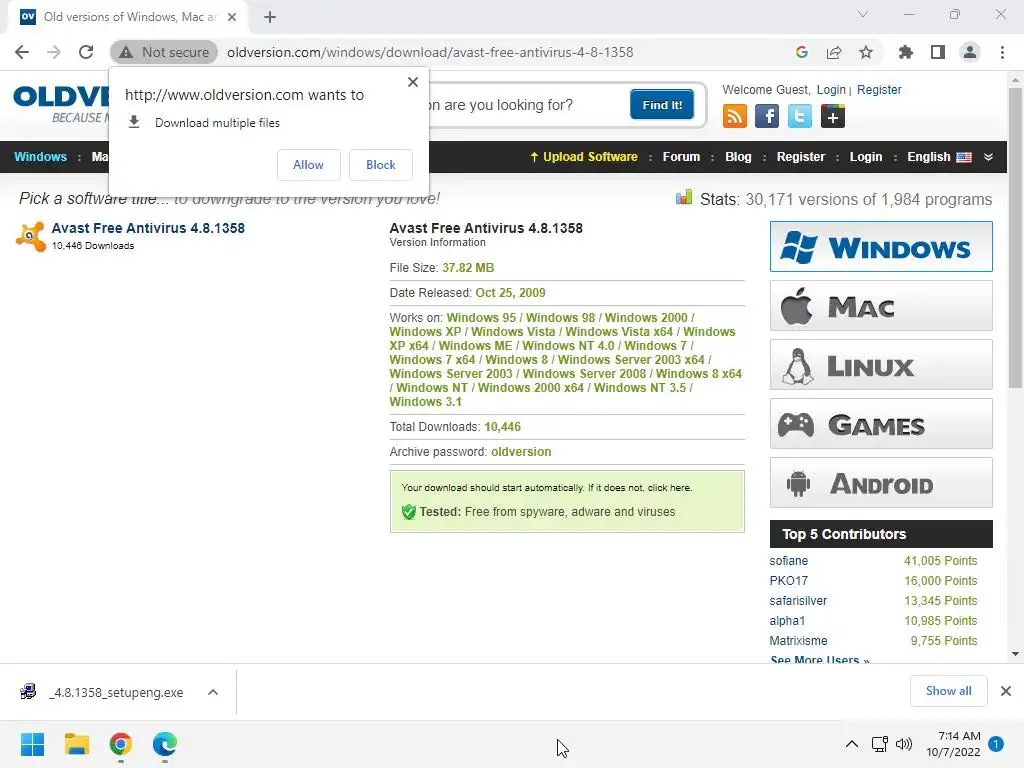Image resolution: width=1024 pixels, height=768 pixels.
Task: Open the Extensions puzzle icon
Action: tap(906, 52)
